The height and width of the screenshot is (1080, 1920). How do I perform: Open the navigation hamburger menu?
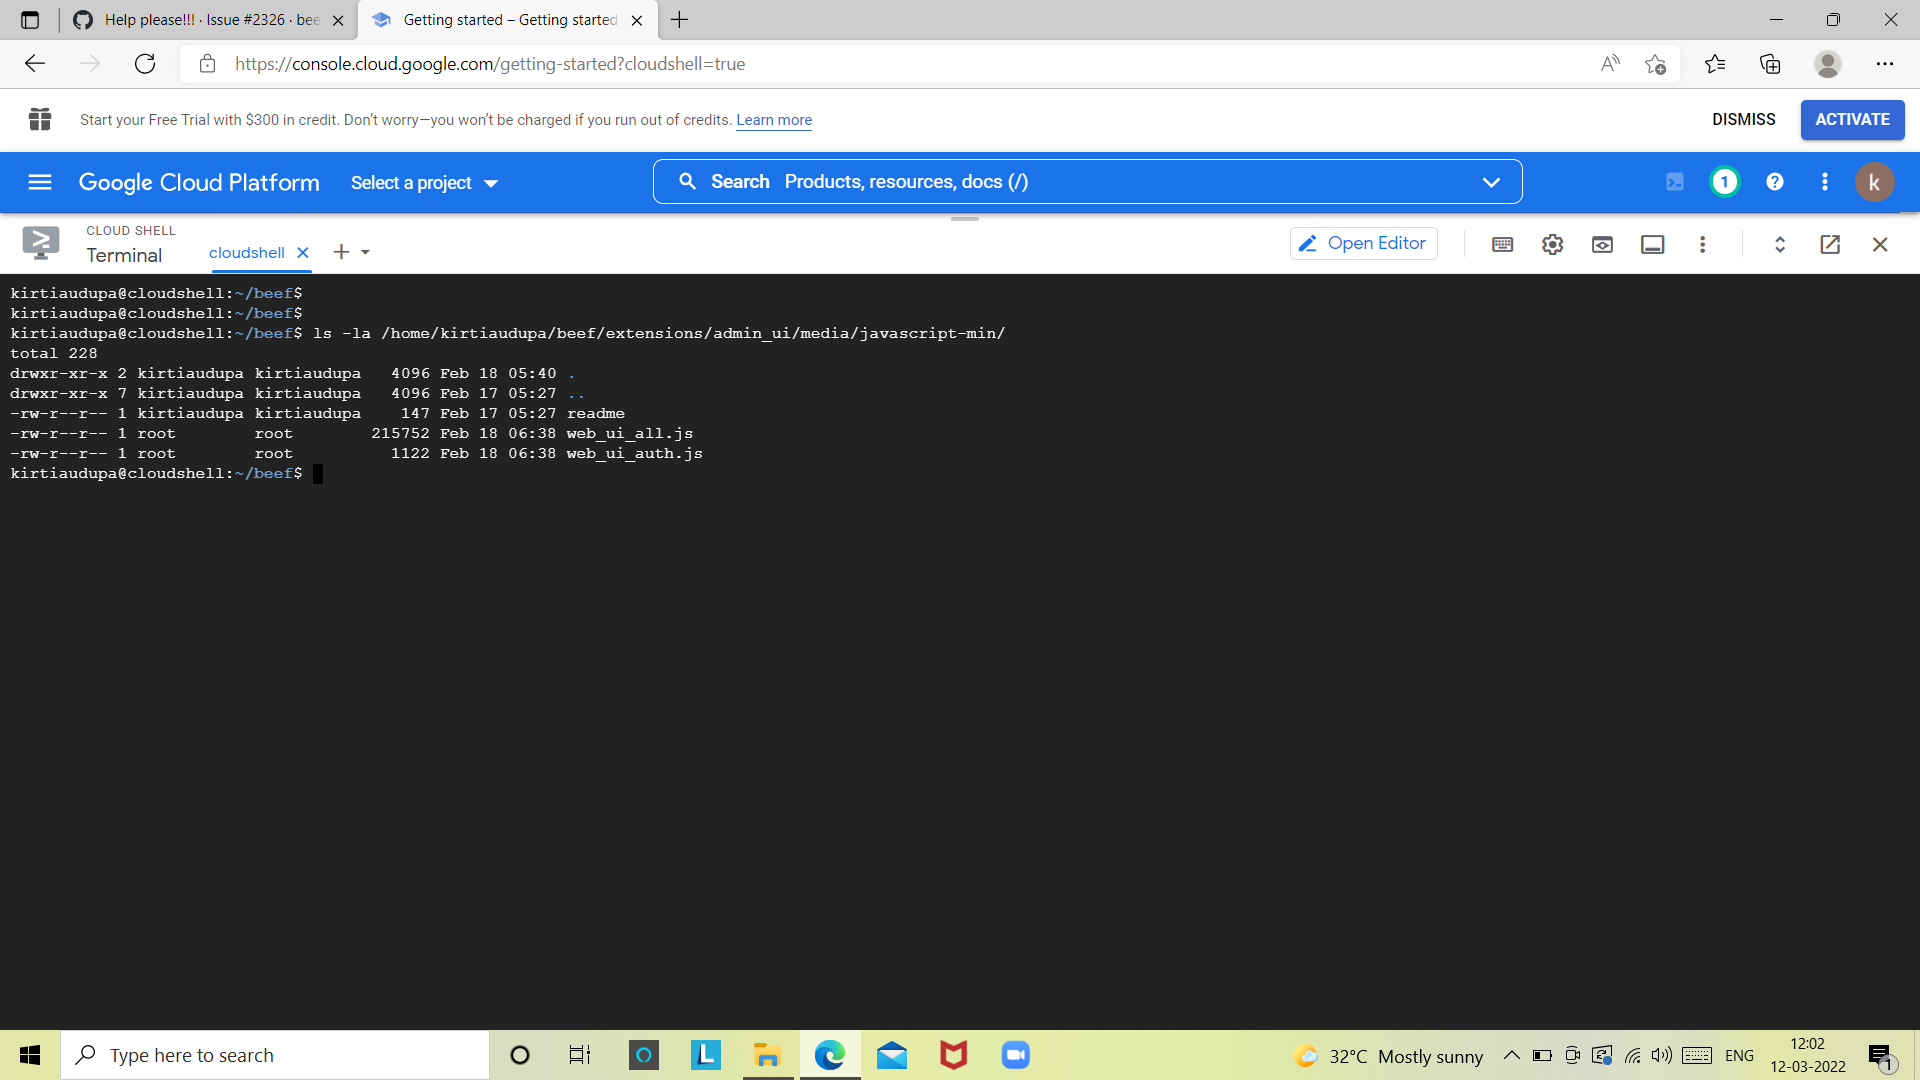[39, 182]
